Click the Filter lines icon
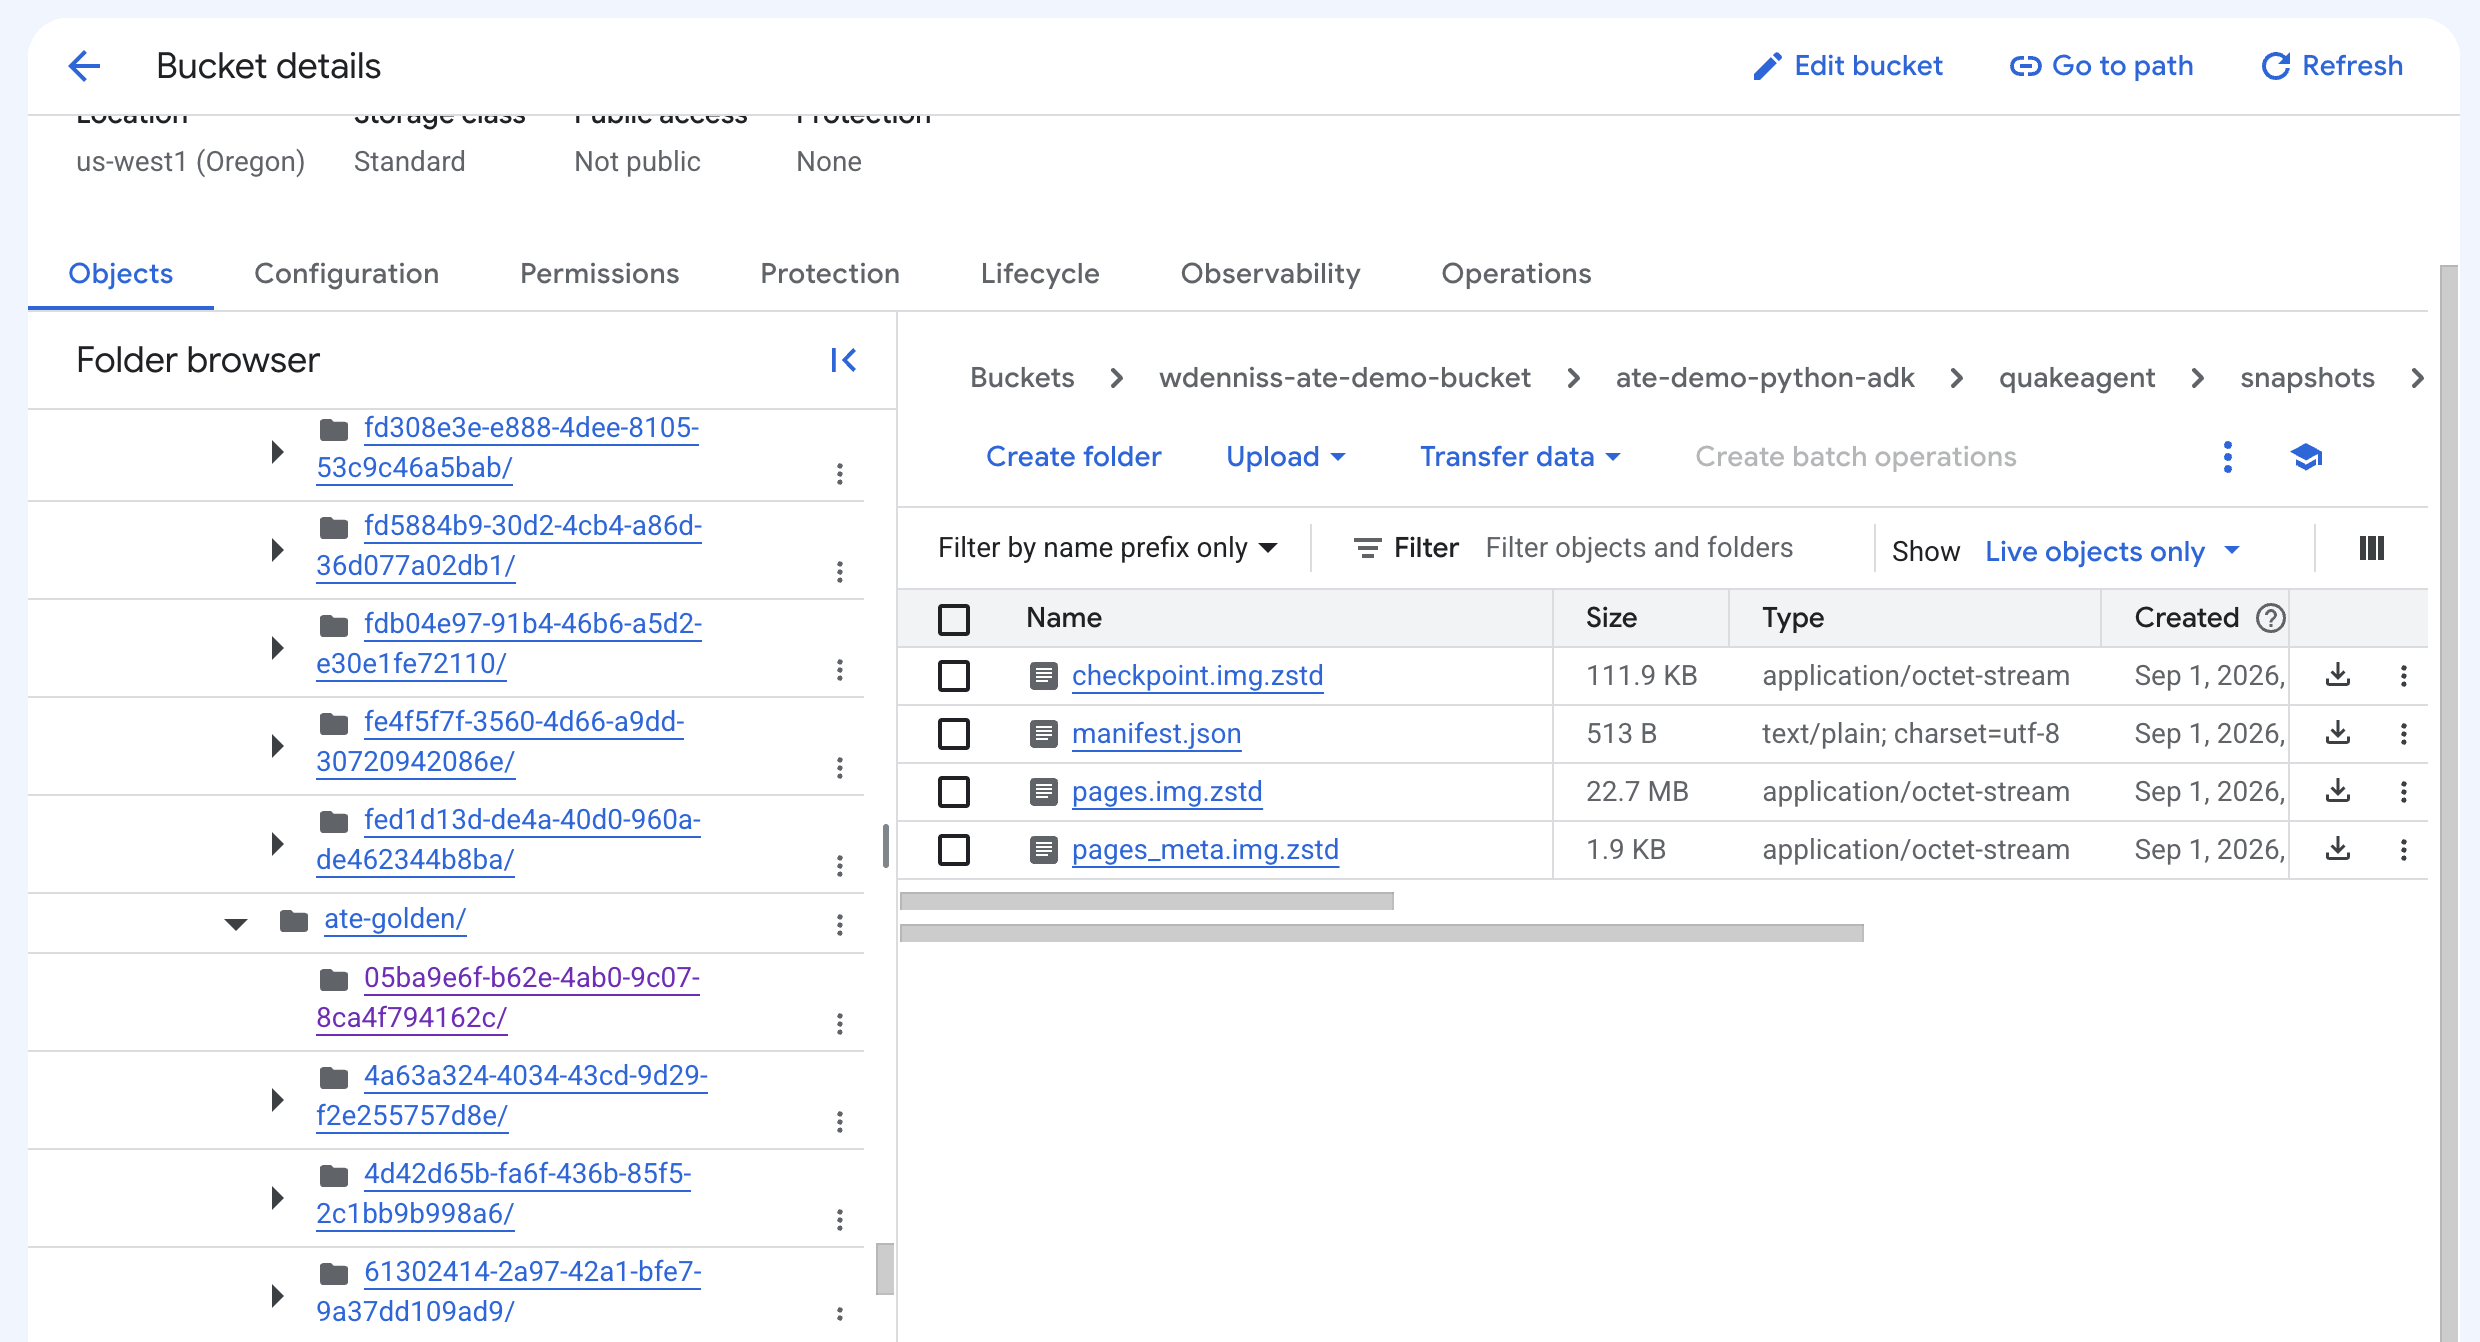The height and width of the screenshot is (1342, 2480). [x=1367, y=548]
